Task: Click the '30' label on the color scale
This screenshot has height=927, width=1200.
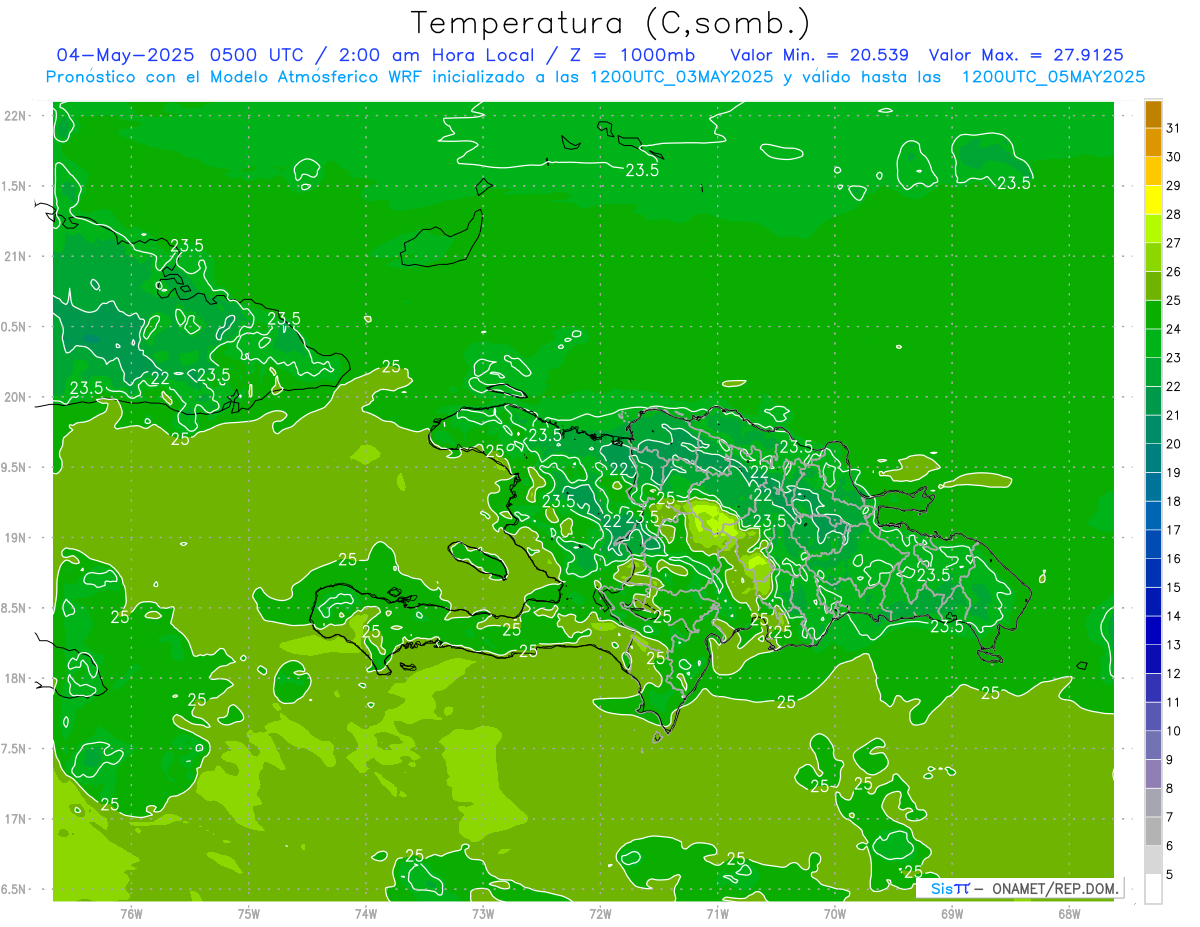Action: coord(1174,157)
